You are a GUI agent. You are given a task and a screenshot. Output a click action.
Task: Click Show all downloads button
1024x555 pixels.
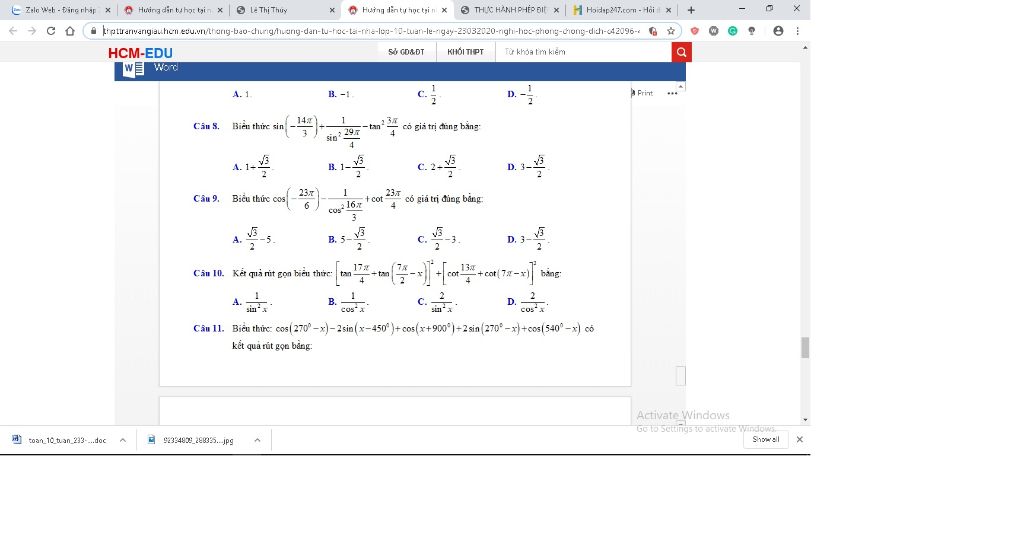[x=765, y=439]
